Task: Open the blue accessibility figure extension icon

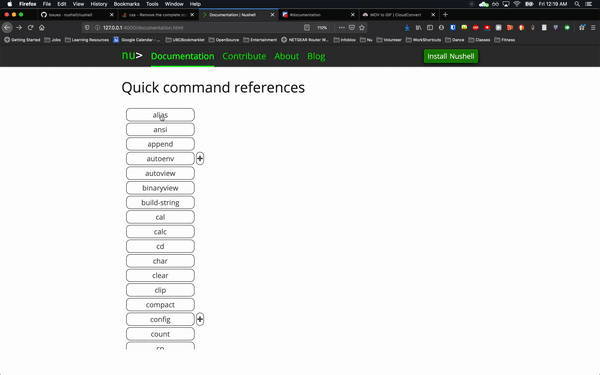Action: 407,28
